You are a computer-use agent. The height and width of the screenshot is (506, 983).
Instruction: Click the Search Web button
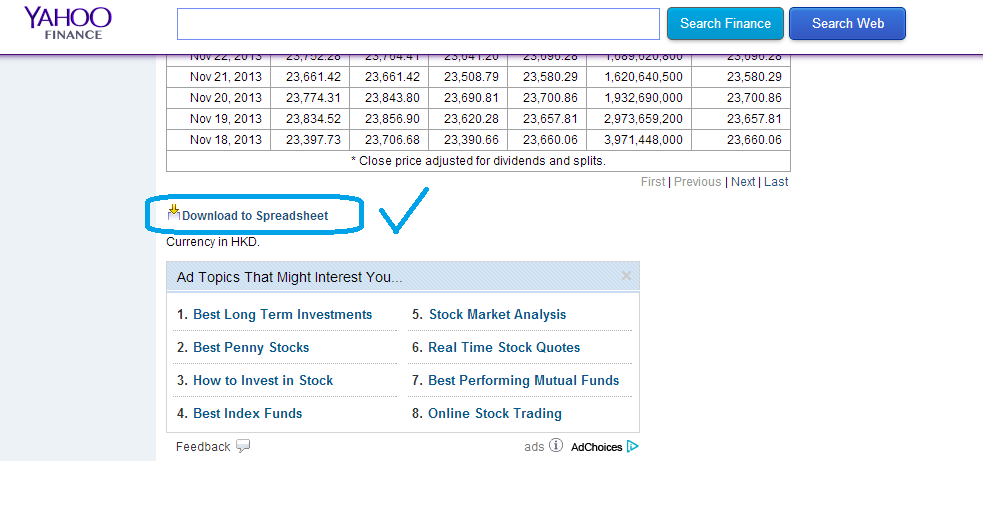[x=848, y=24]
